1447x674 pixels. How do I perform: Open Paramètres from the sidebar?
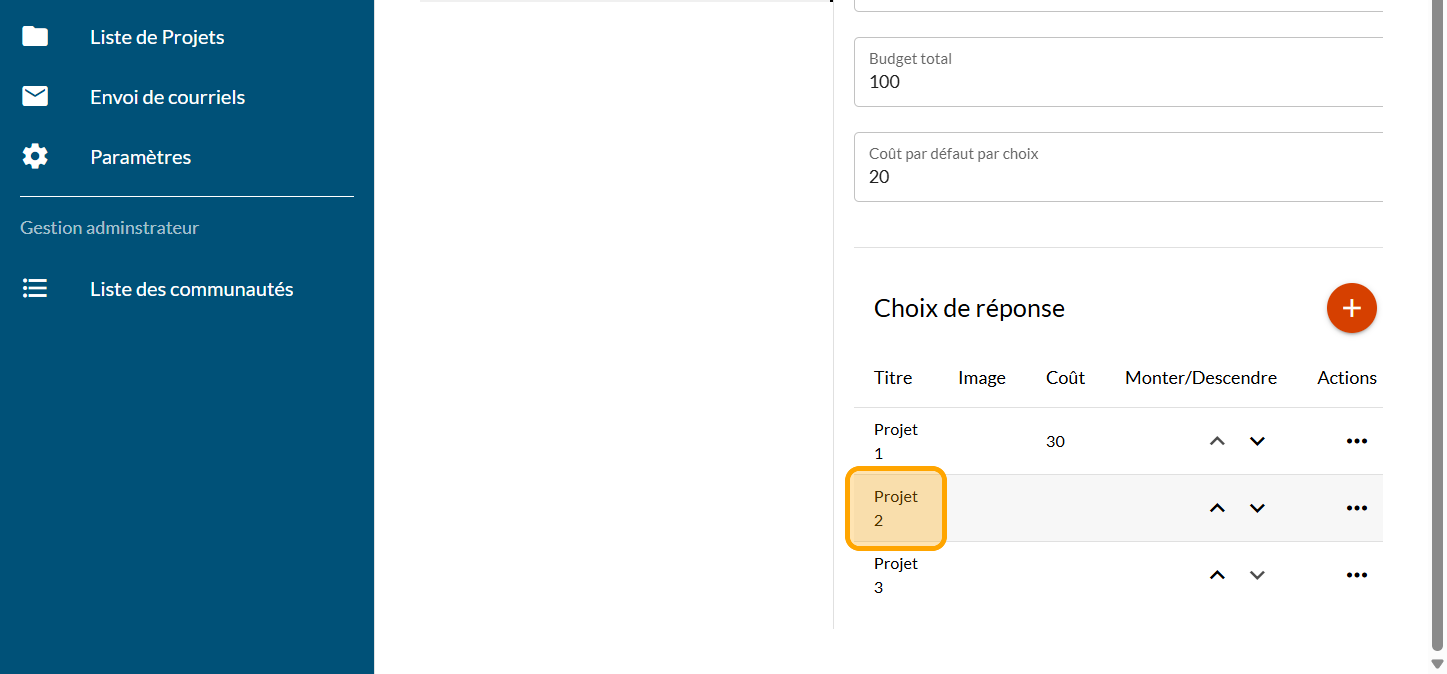pos(140,157)
